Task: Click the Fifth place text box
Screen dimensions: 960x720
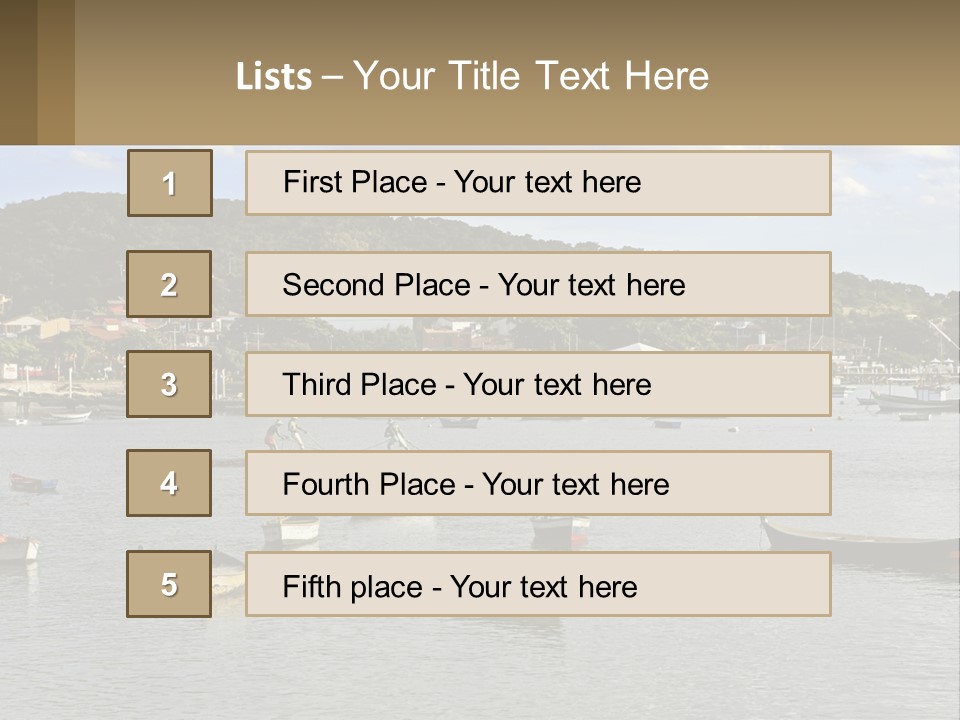Action: pyautogui.click(x=538, y=584)
